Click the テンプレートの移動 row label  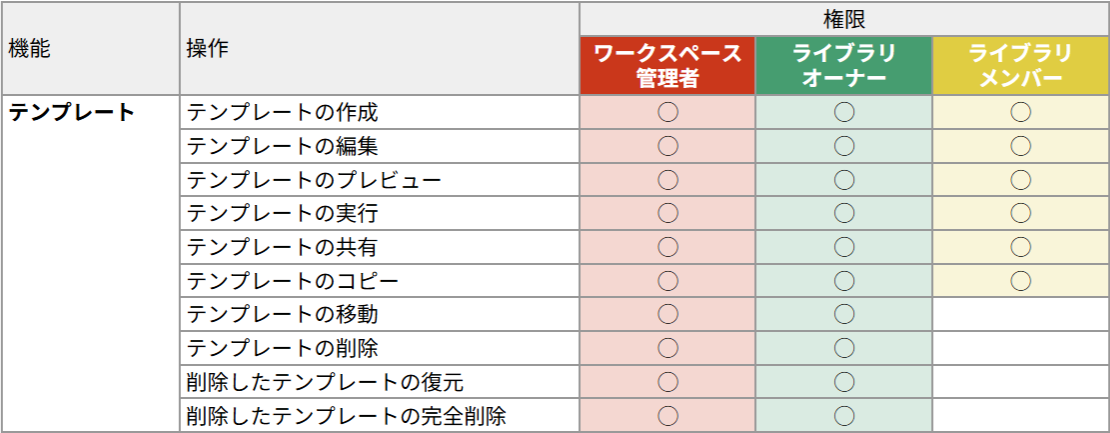pyautogui.click(x=283, y=314)
